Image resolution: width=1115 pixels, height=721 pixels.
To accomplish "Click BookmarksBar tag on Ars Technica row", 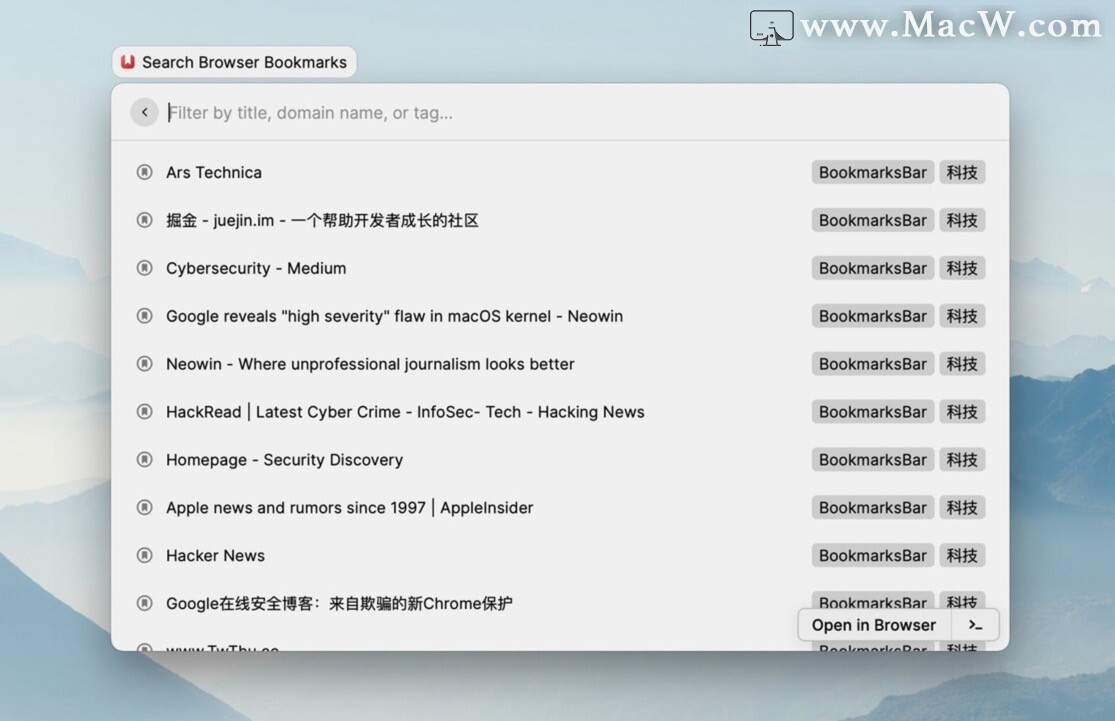I will click(x=873, y=172).
